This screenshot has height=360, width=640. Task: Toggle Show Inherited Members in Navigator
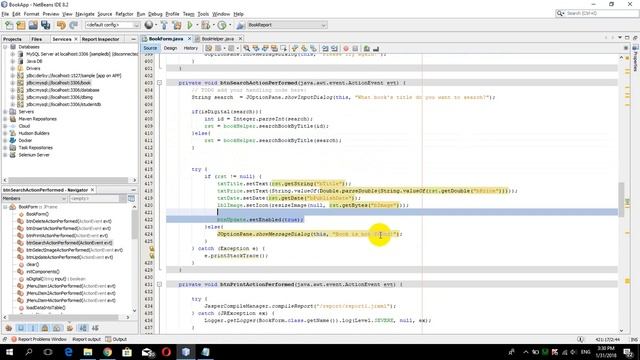(x=9, y=328)
